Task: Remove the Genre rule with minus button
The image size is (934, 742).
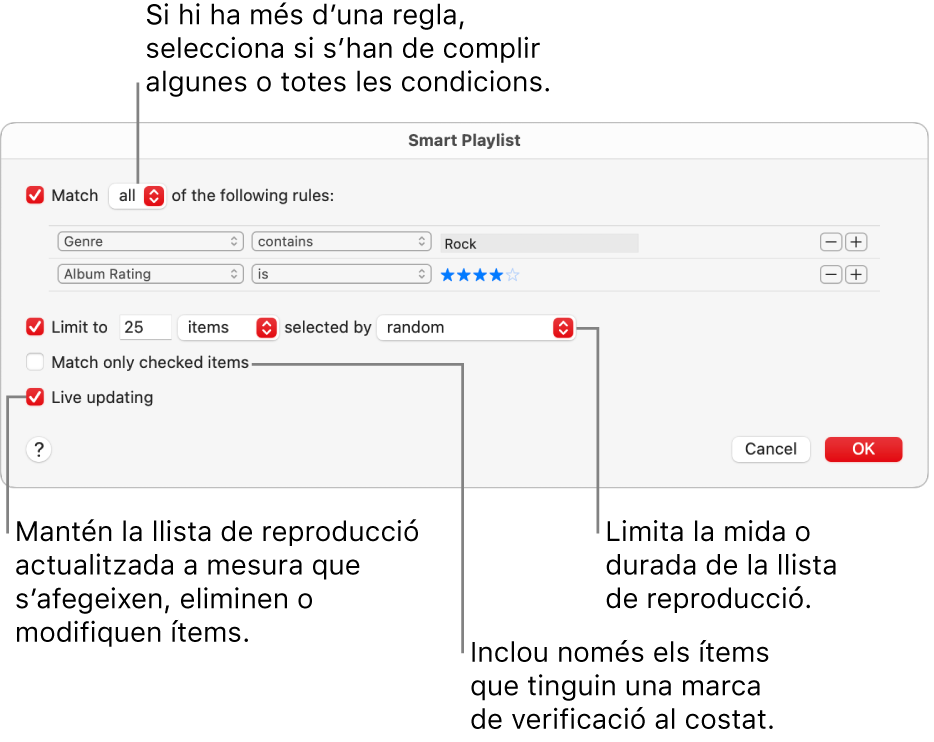Action: point(831,242)
